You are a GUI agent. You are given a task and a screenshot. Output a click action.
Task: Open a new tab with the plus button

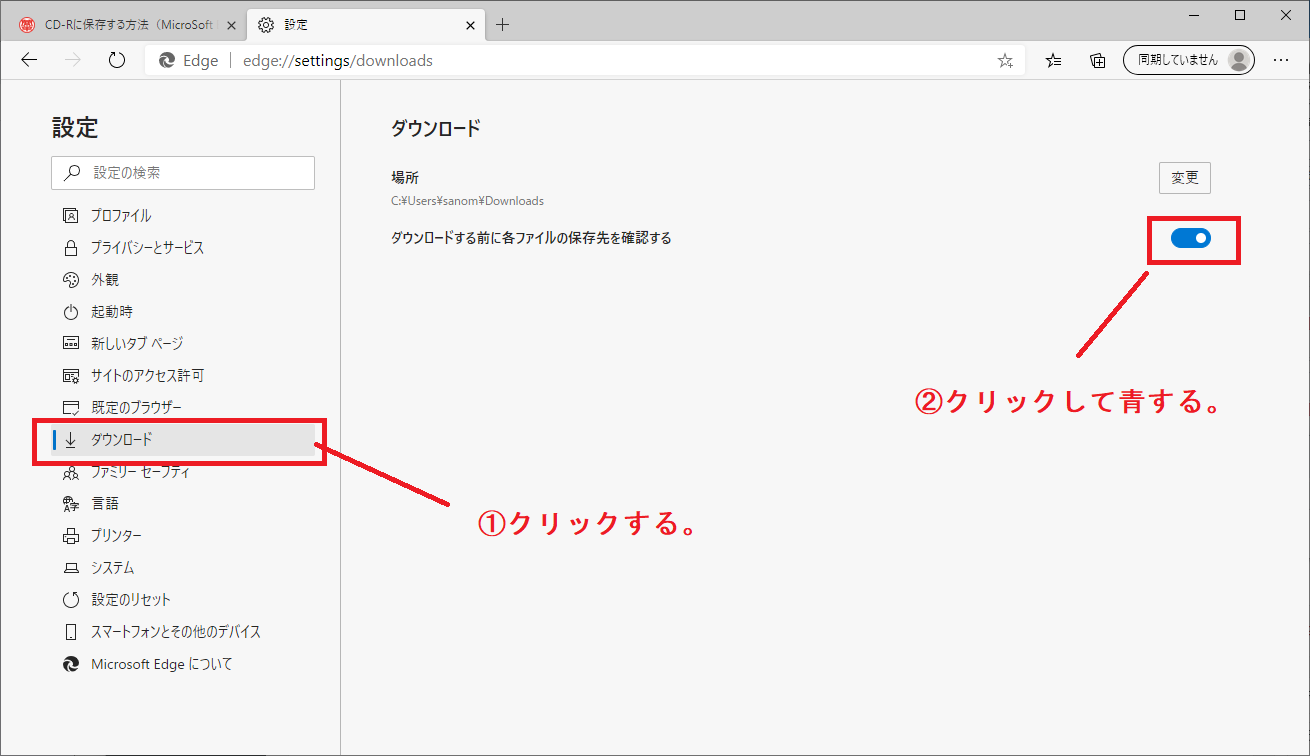click(502, 24)
